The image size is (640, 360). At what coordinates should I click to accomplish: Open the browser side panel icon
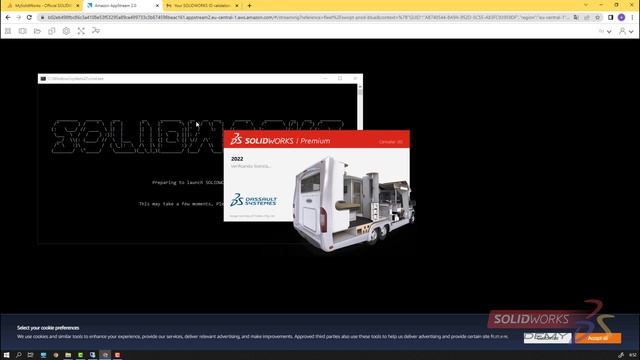point(611,18)
